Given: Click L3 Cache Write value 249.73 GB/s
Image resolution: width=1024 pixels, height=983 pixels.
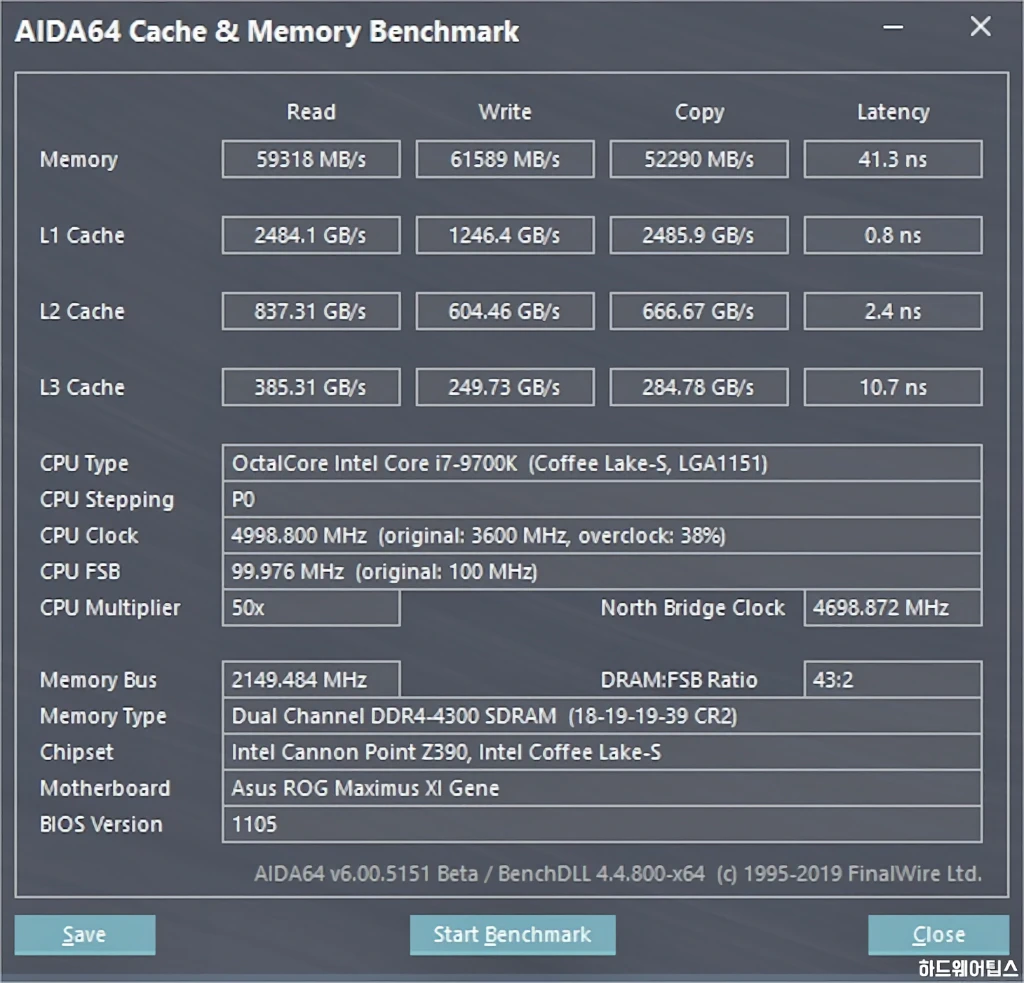Looking at the screenshot, I should tap(505, 387).
